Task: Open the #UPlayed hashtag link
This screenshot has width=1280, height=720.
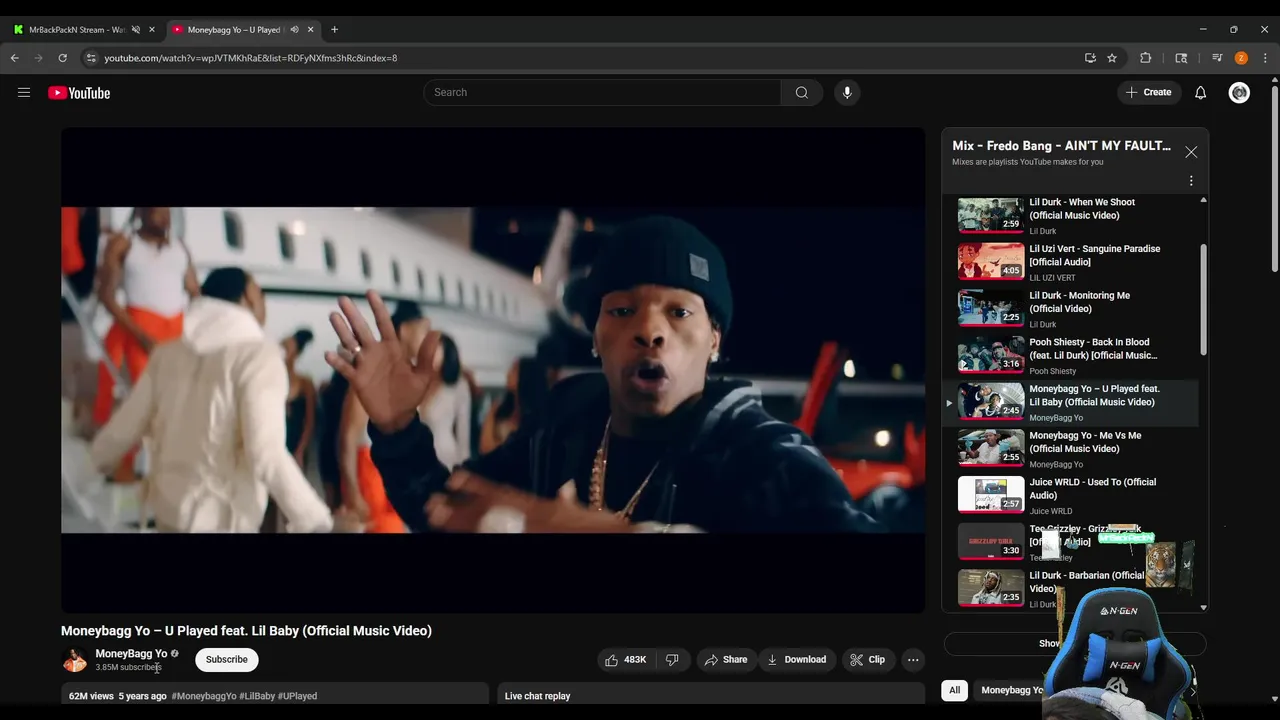Action: coord(298,696)
